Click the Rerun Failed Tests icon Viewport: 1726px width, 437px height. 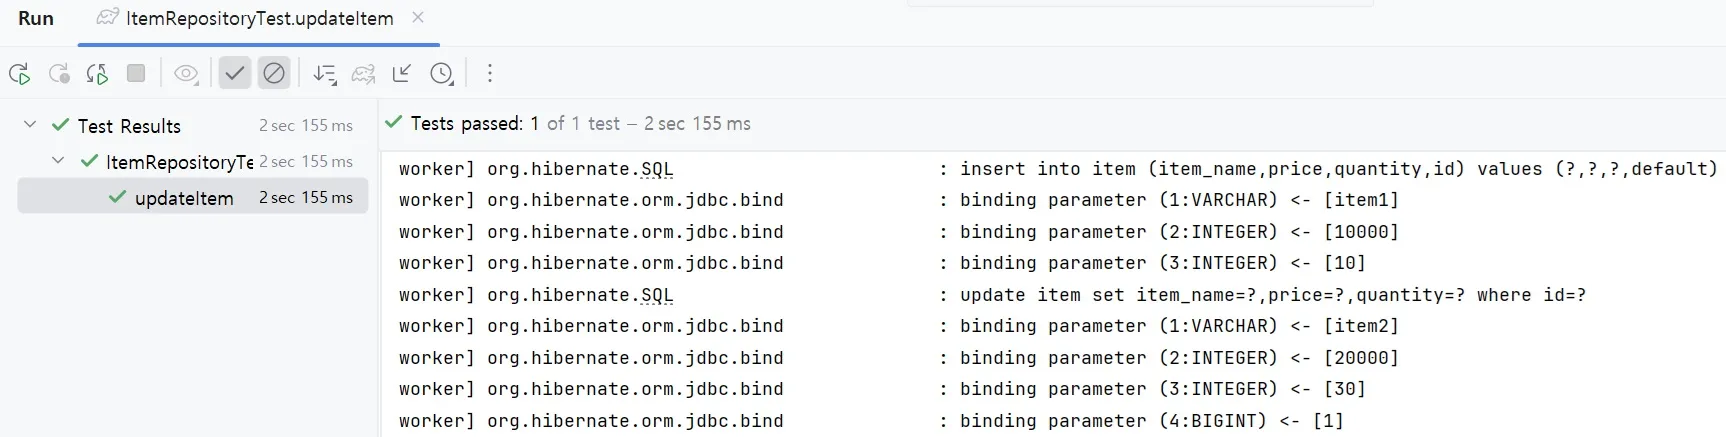(59, 73)
